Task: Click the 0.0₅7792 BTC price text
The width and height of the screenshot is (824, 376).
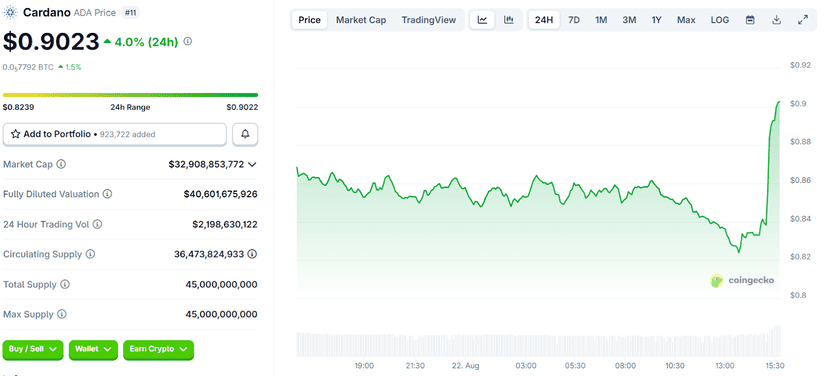Action: [x=28, y=67]
